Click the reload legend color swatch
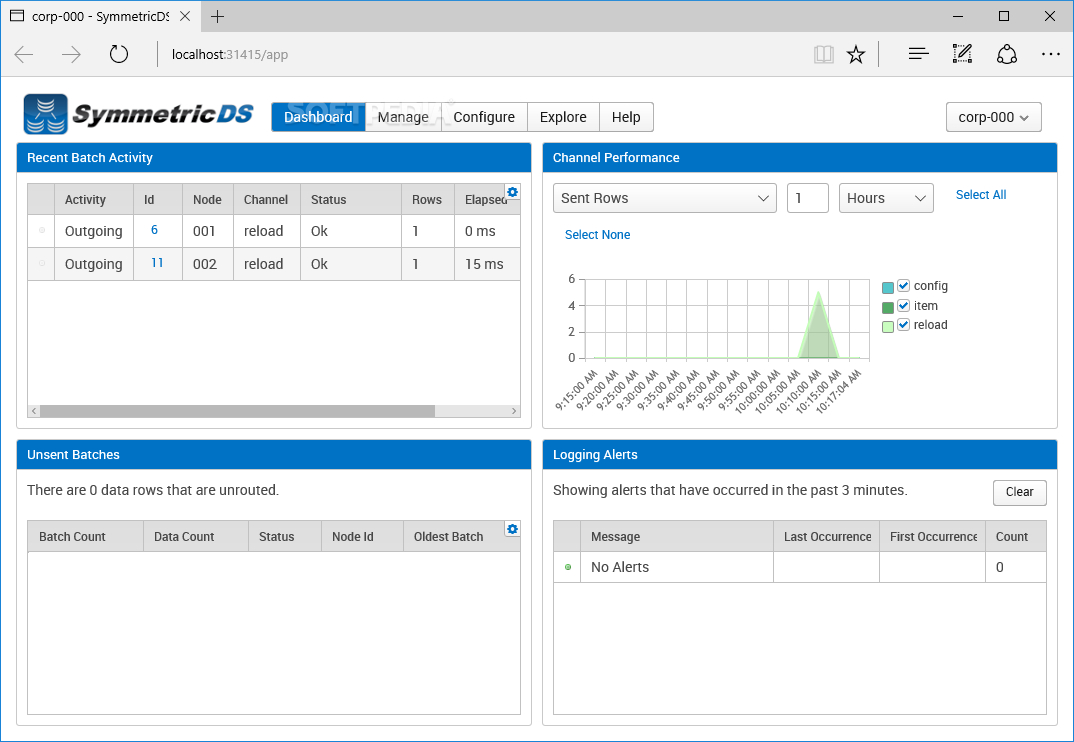Screen dimensions: 1074x742 pos(888,327)
